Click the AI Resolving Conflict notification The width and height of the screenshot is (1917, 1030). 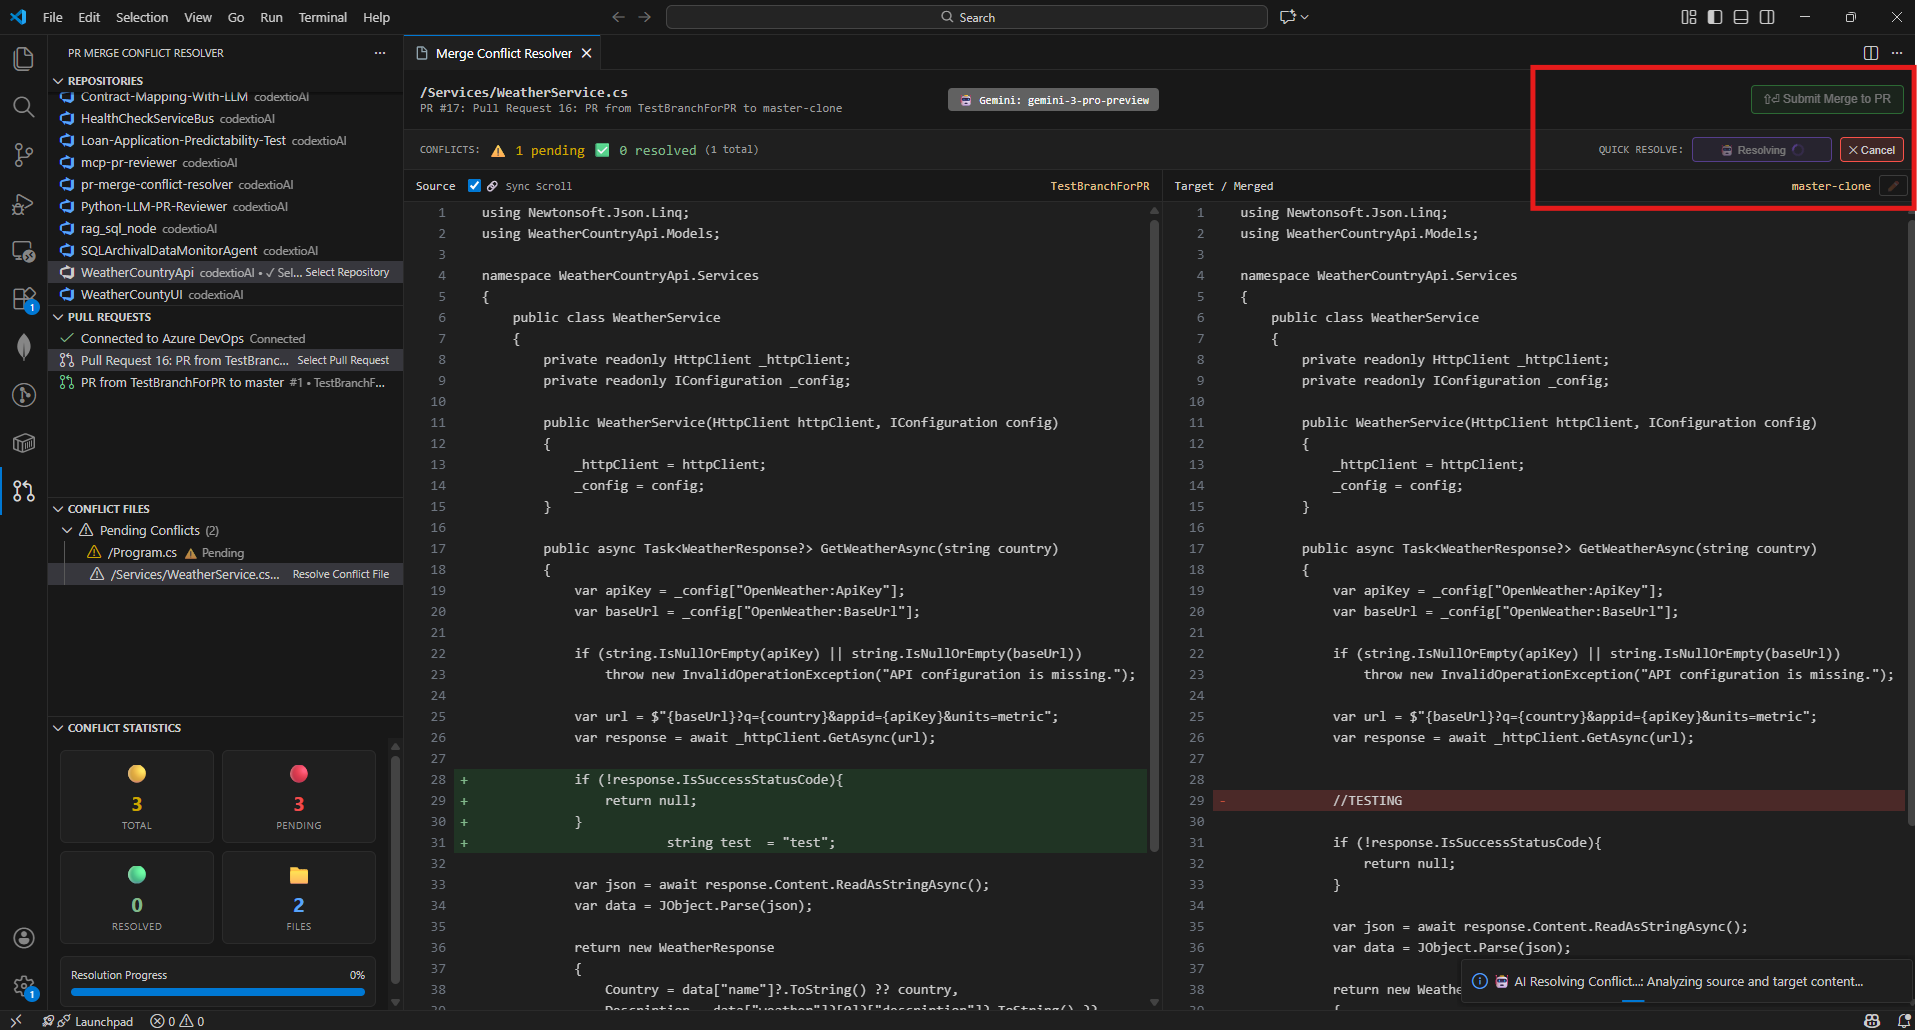1687,982
